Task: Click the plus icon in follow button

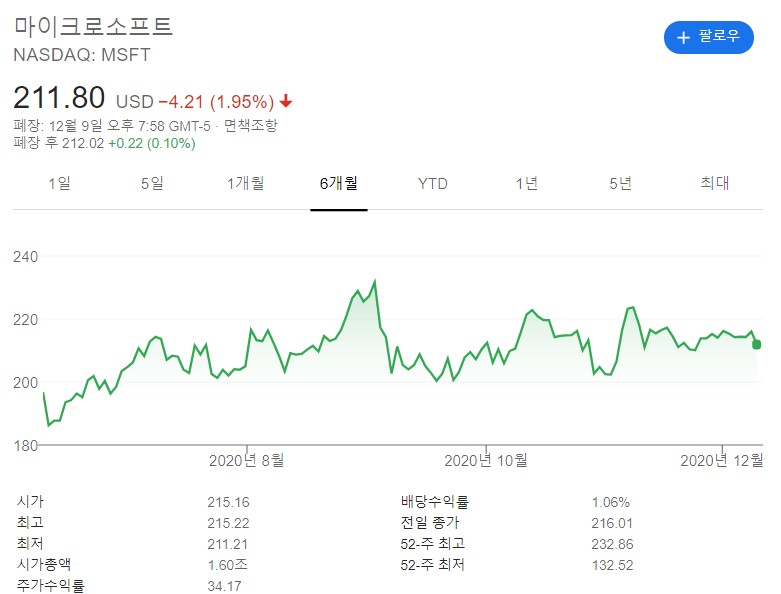Action: pos(683,37)
